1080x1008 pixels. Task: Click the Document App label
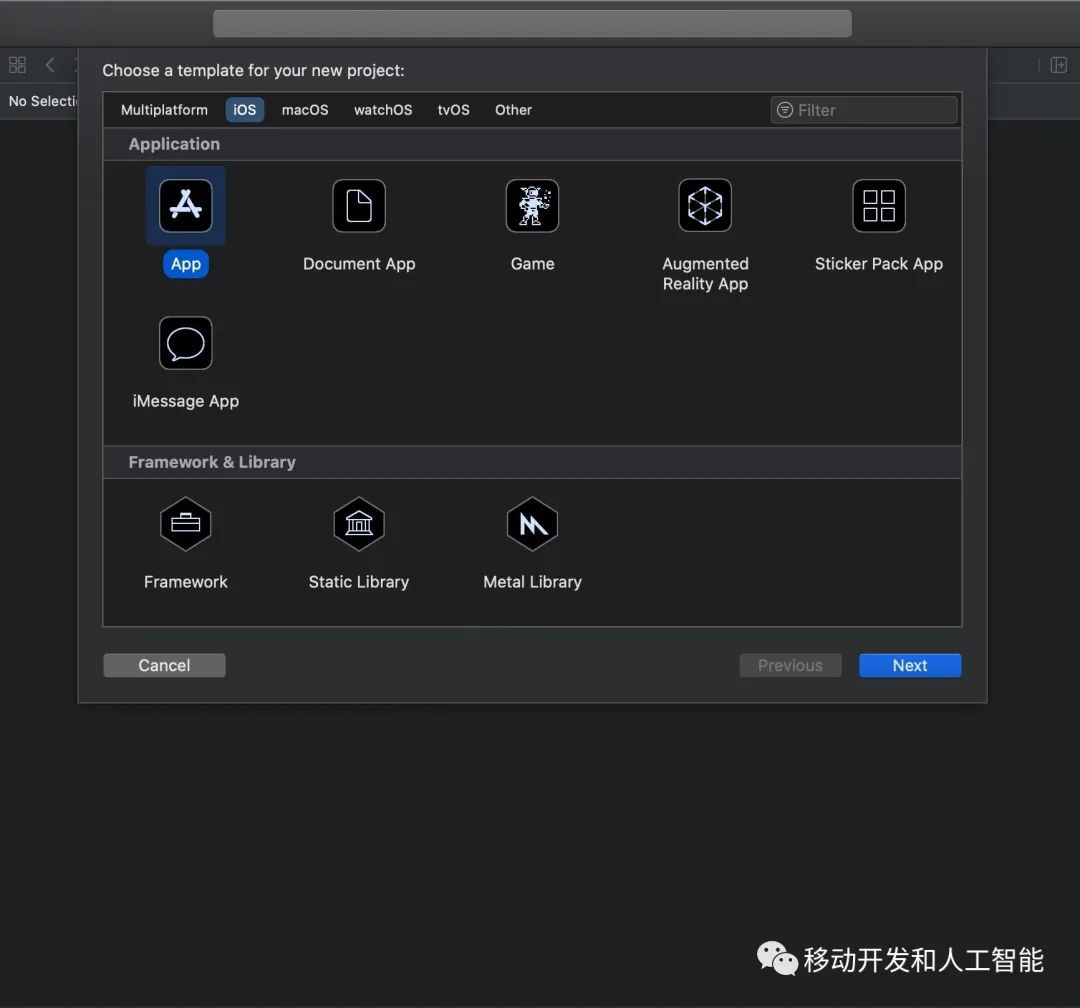[359, 264]
